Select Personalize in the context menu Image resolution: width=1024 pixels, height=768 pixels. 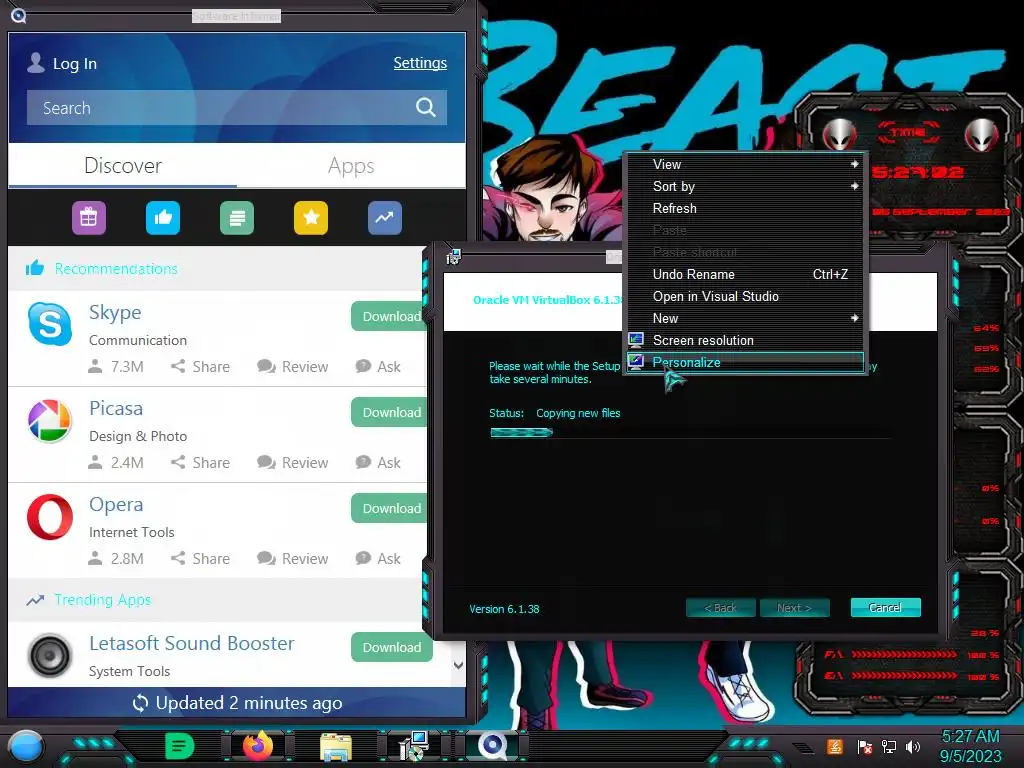[x=746, y=362]
